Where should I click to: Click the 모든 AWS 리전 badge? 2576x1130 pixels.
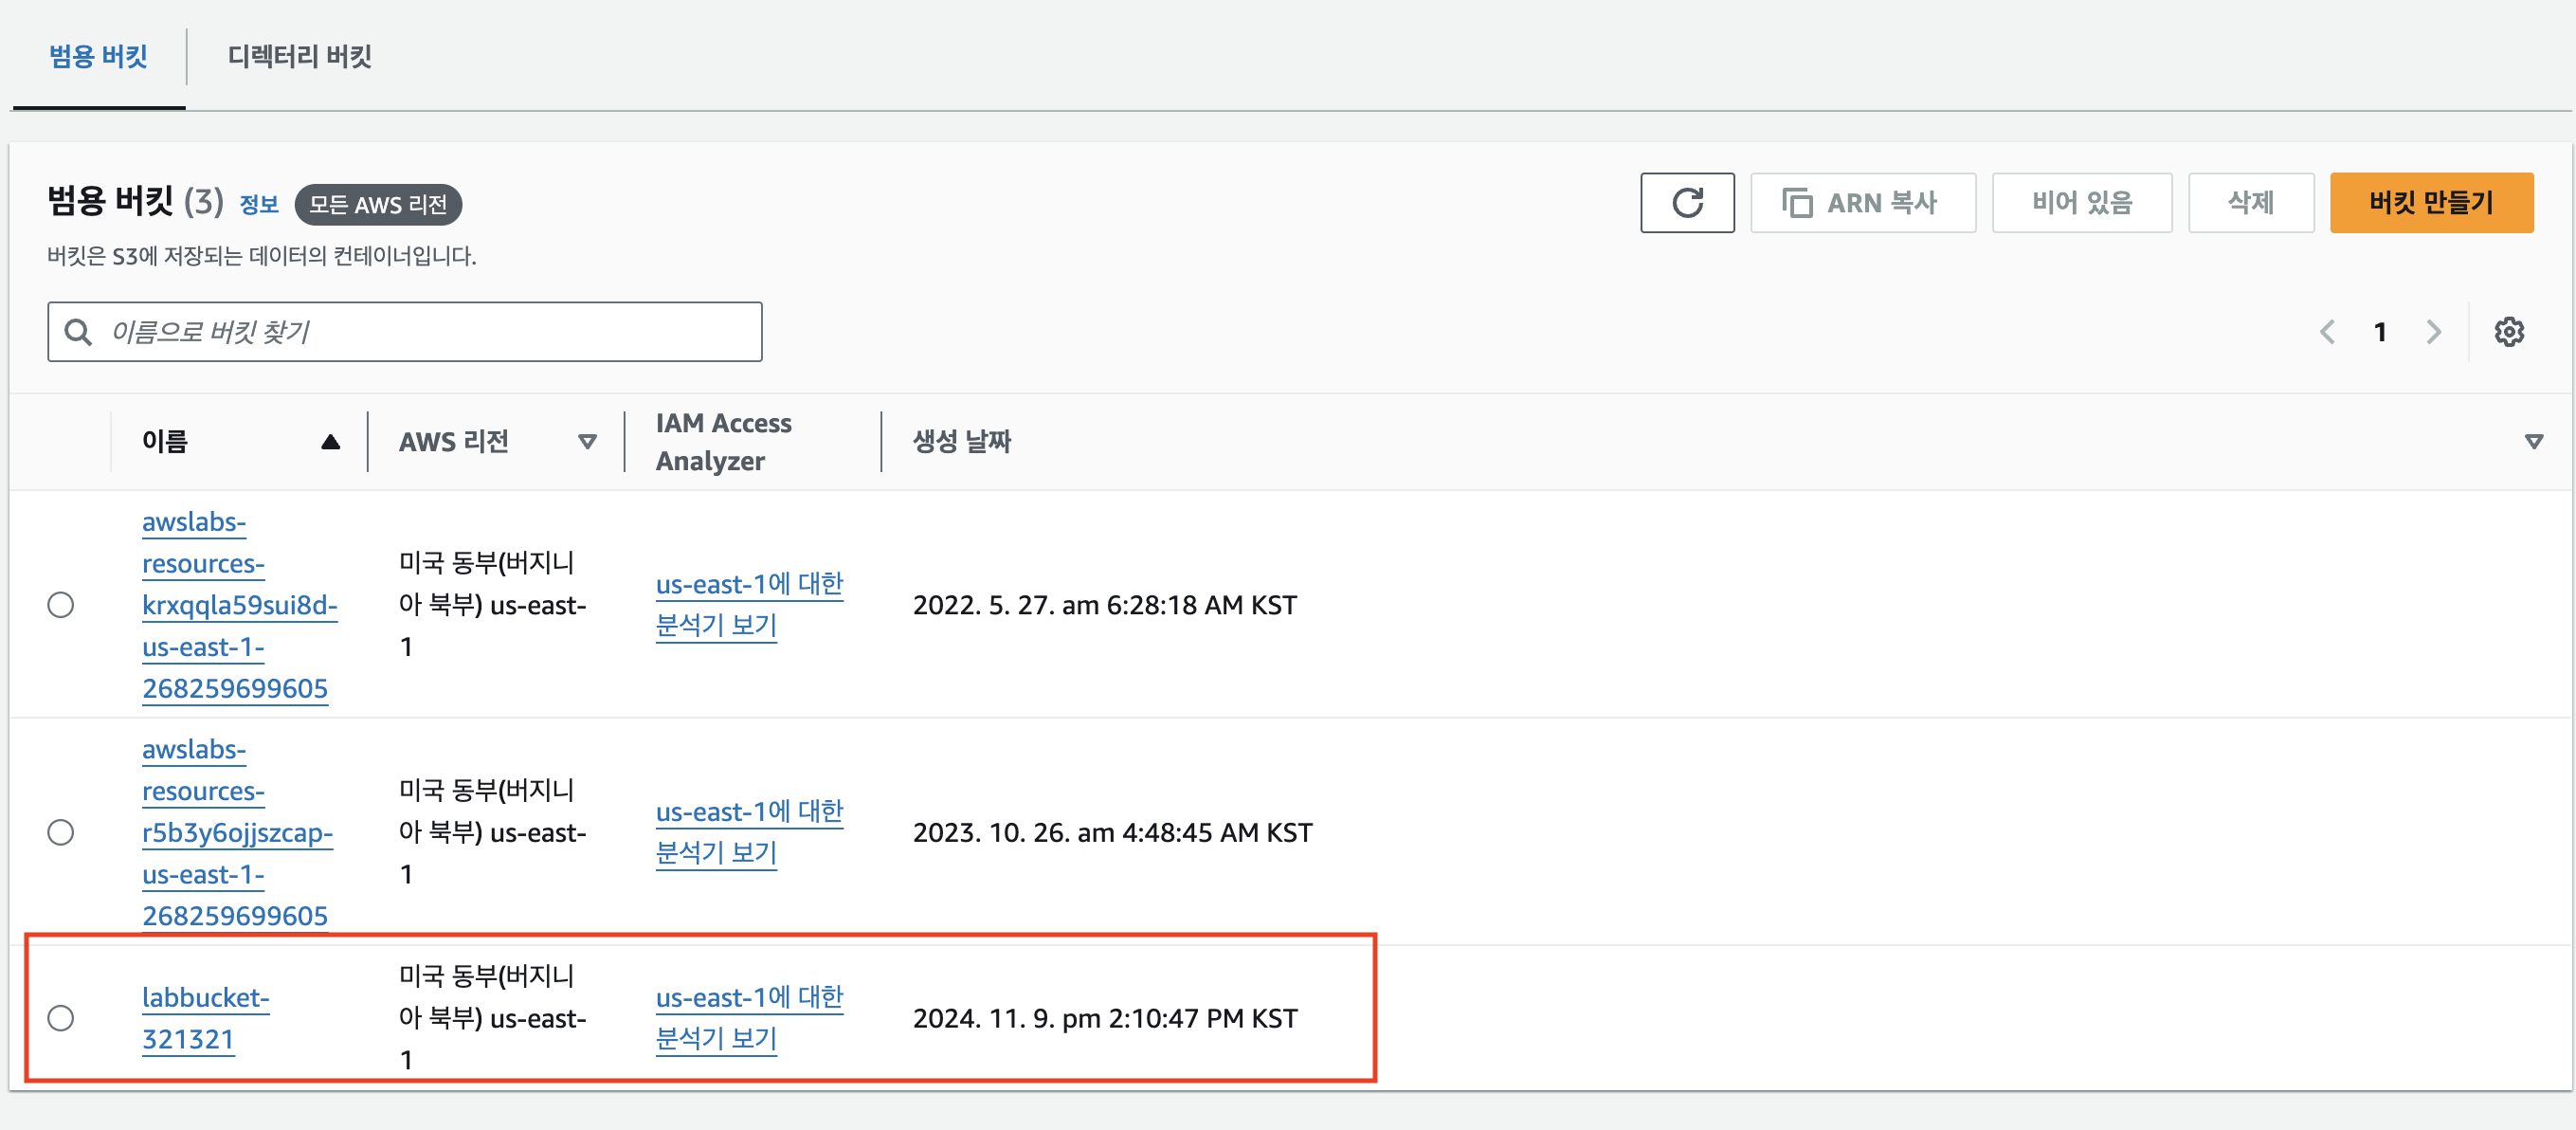378,205
